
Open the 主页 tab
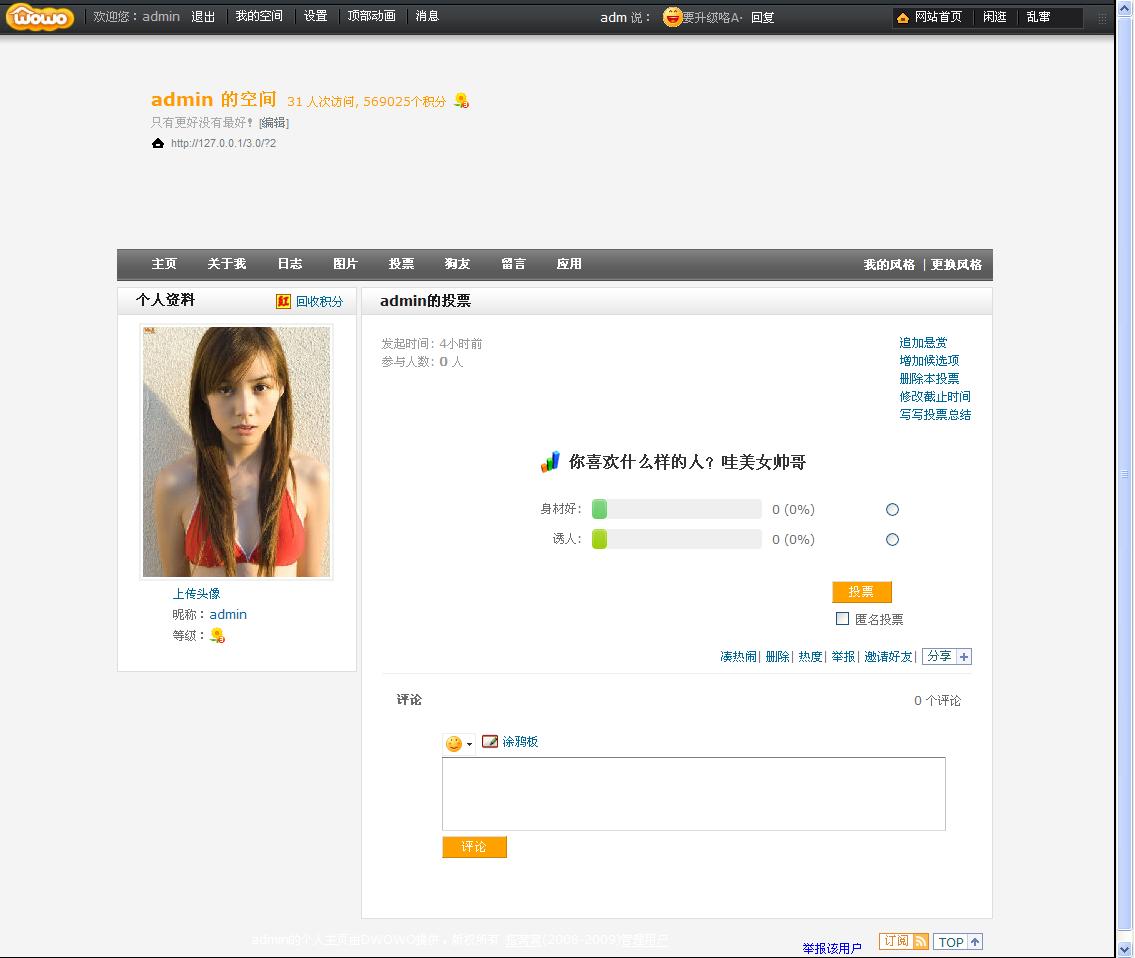pyautogui.click(x=164, y=264)
